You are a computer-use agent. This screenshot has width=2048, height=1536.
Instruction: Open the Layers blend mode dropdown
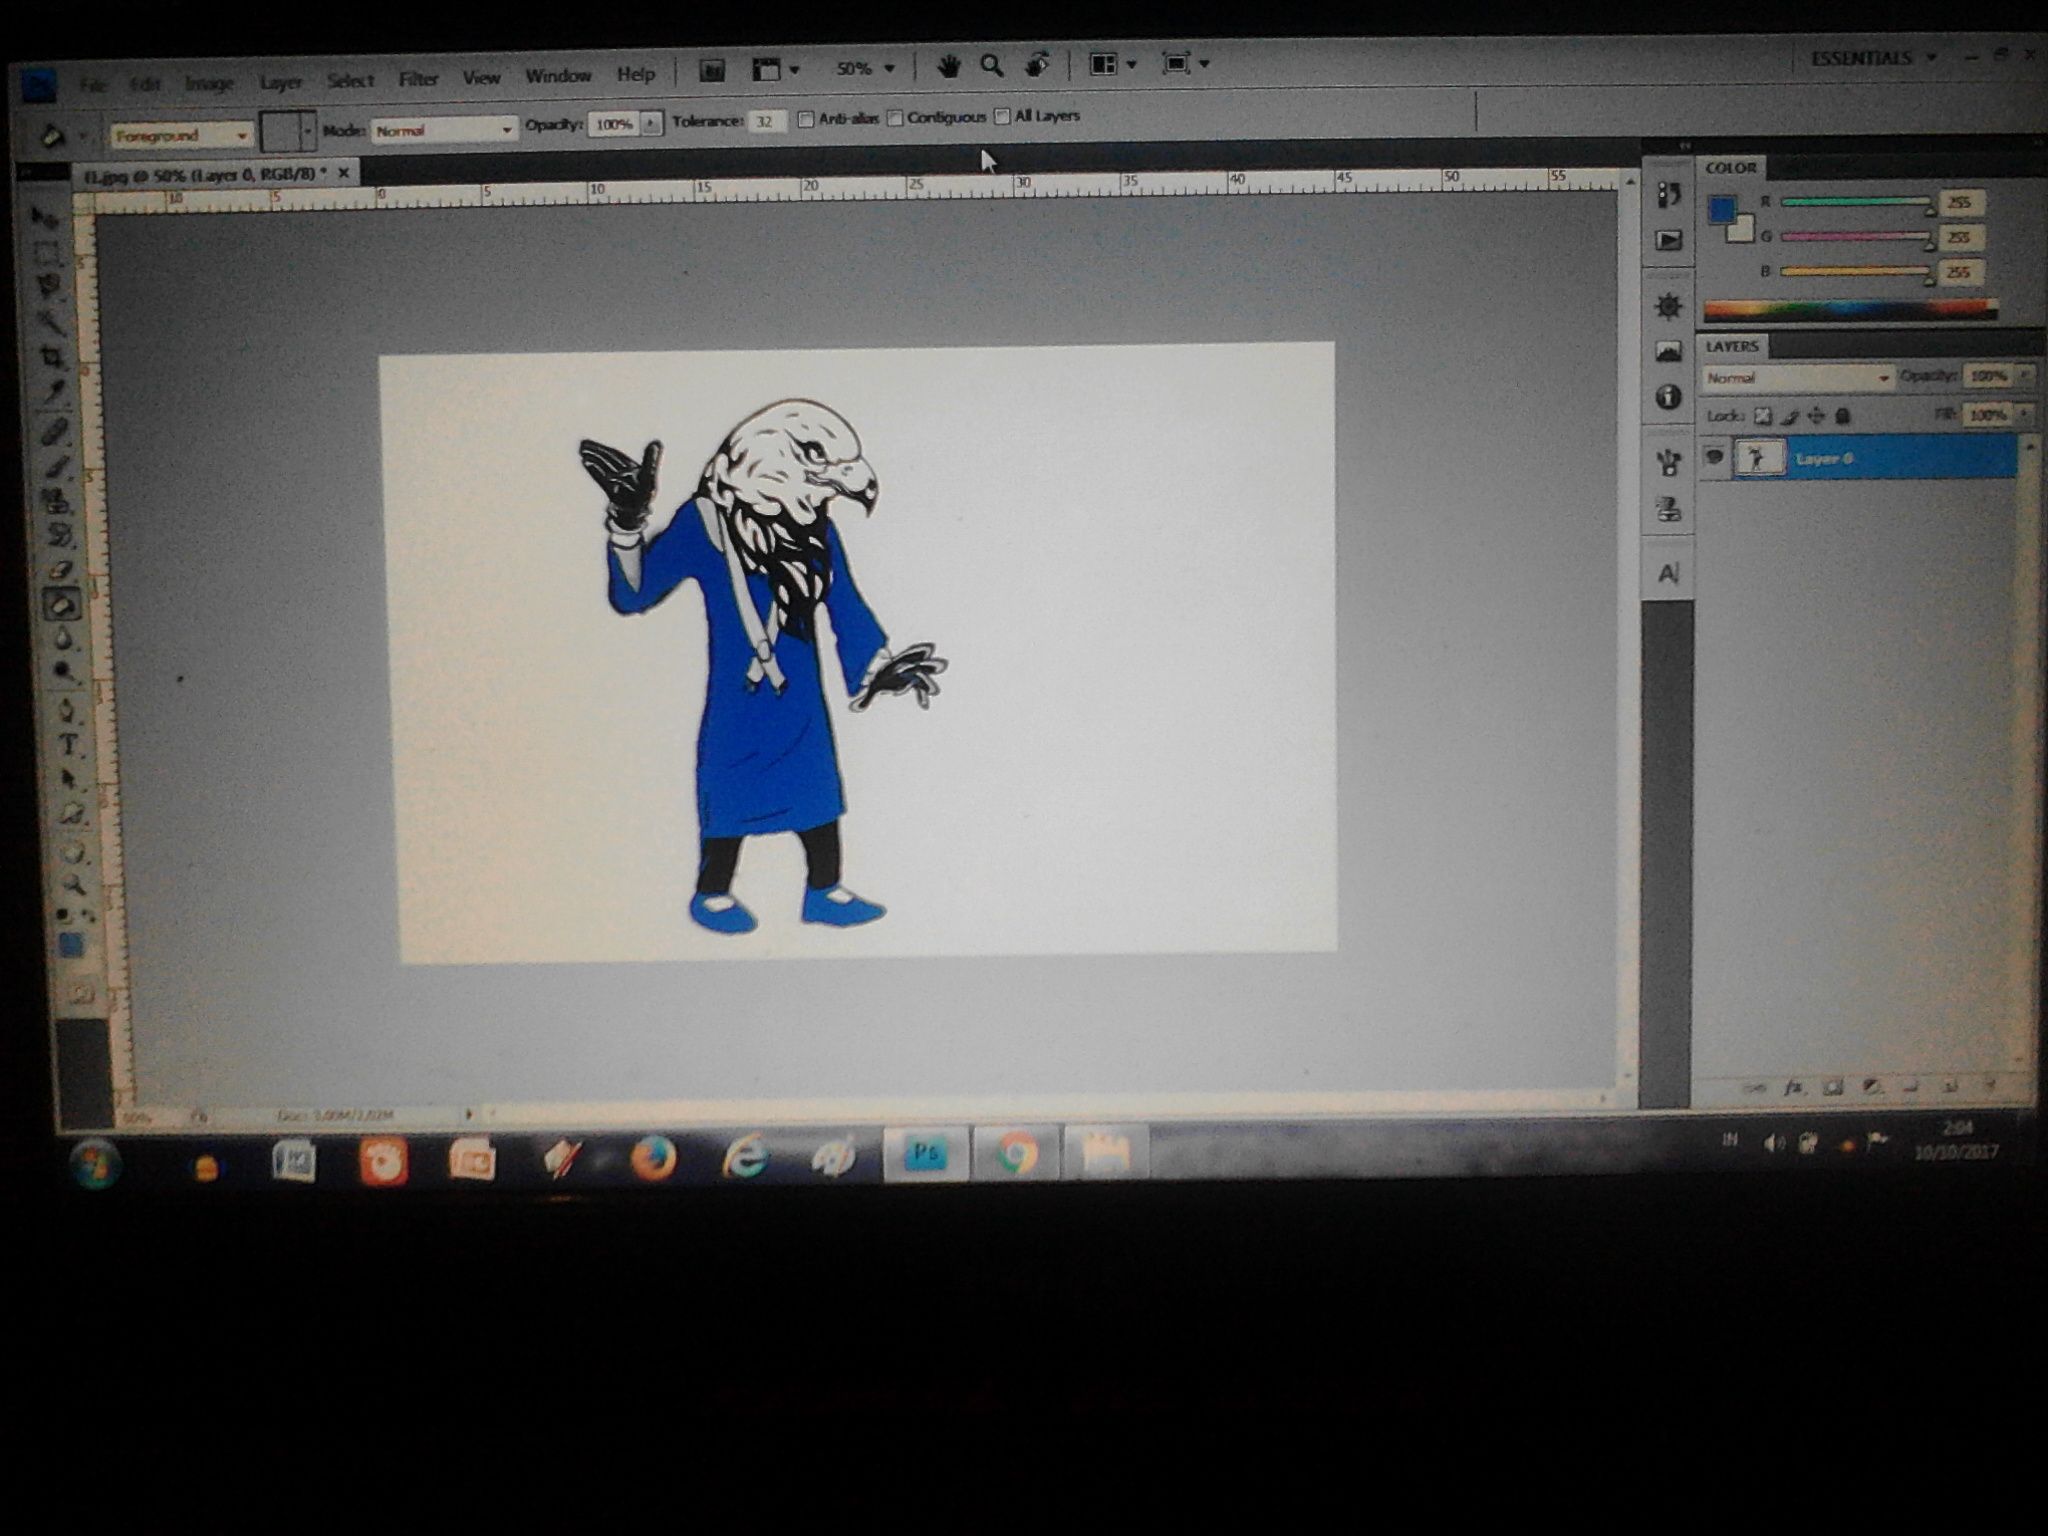pyautogui.click(x=1797, y=378)
